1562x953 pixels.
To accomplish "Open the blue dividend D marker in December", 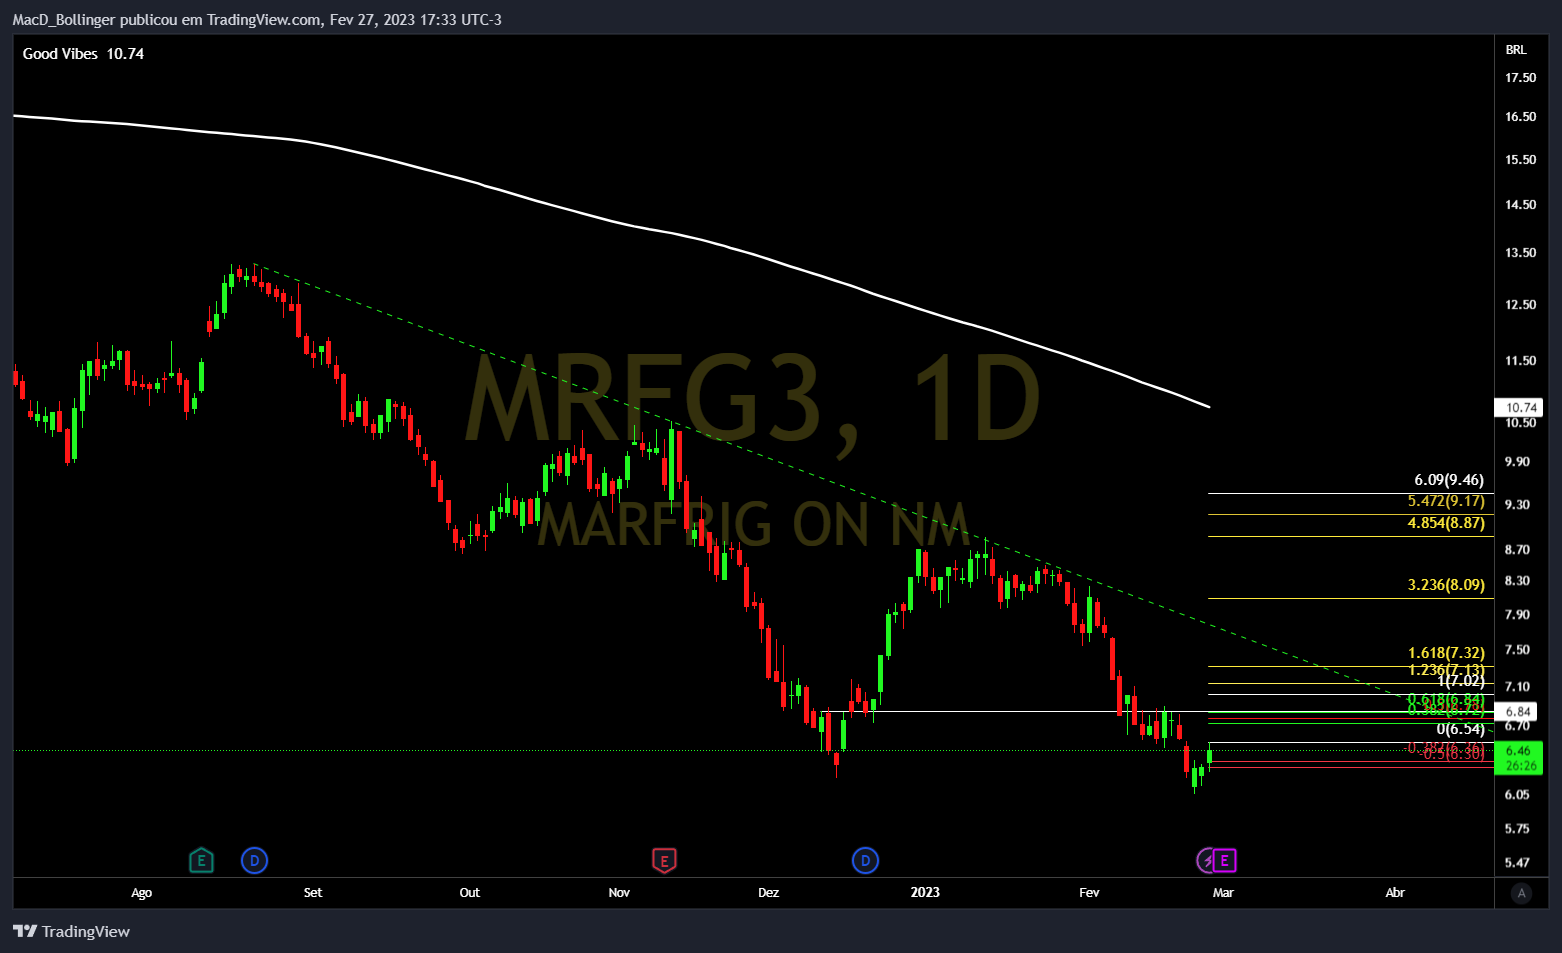I will [865, 860].
